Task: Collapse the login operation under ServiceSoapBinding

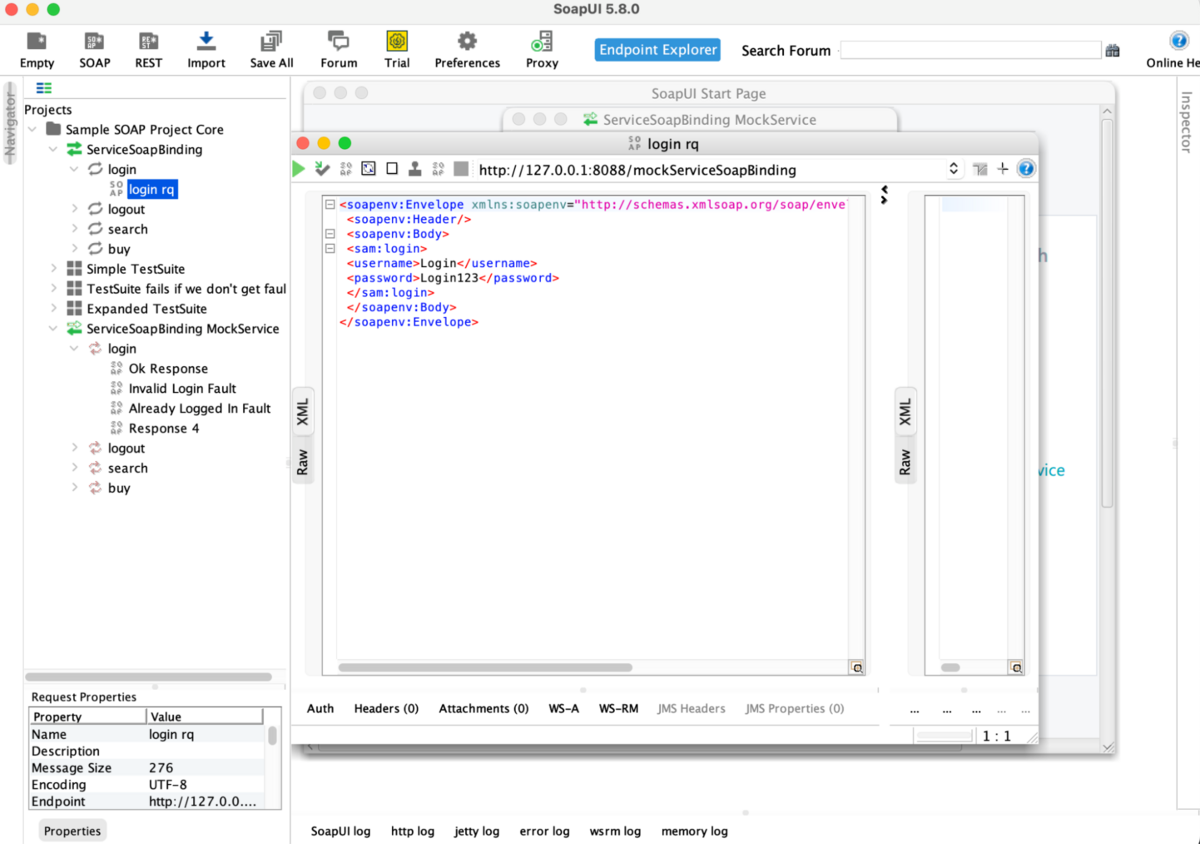Action: [75, 169]
